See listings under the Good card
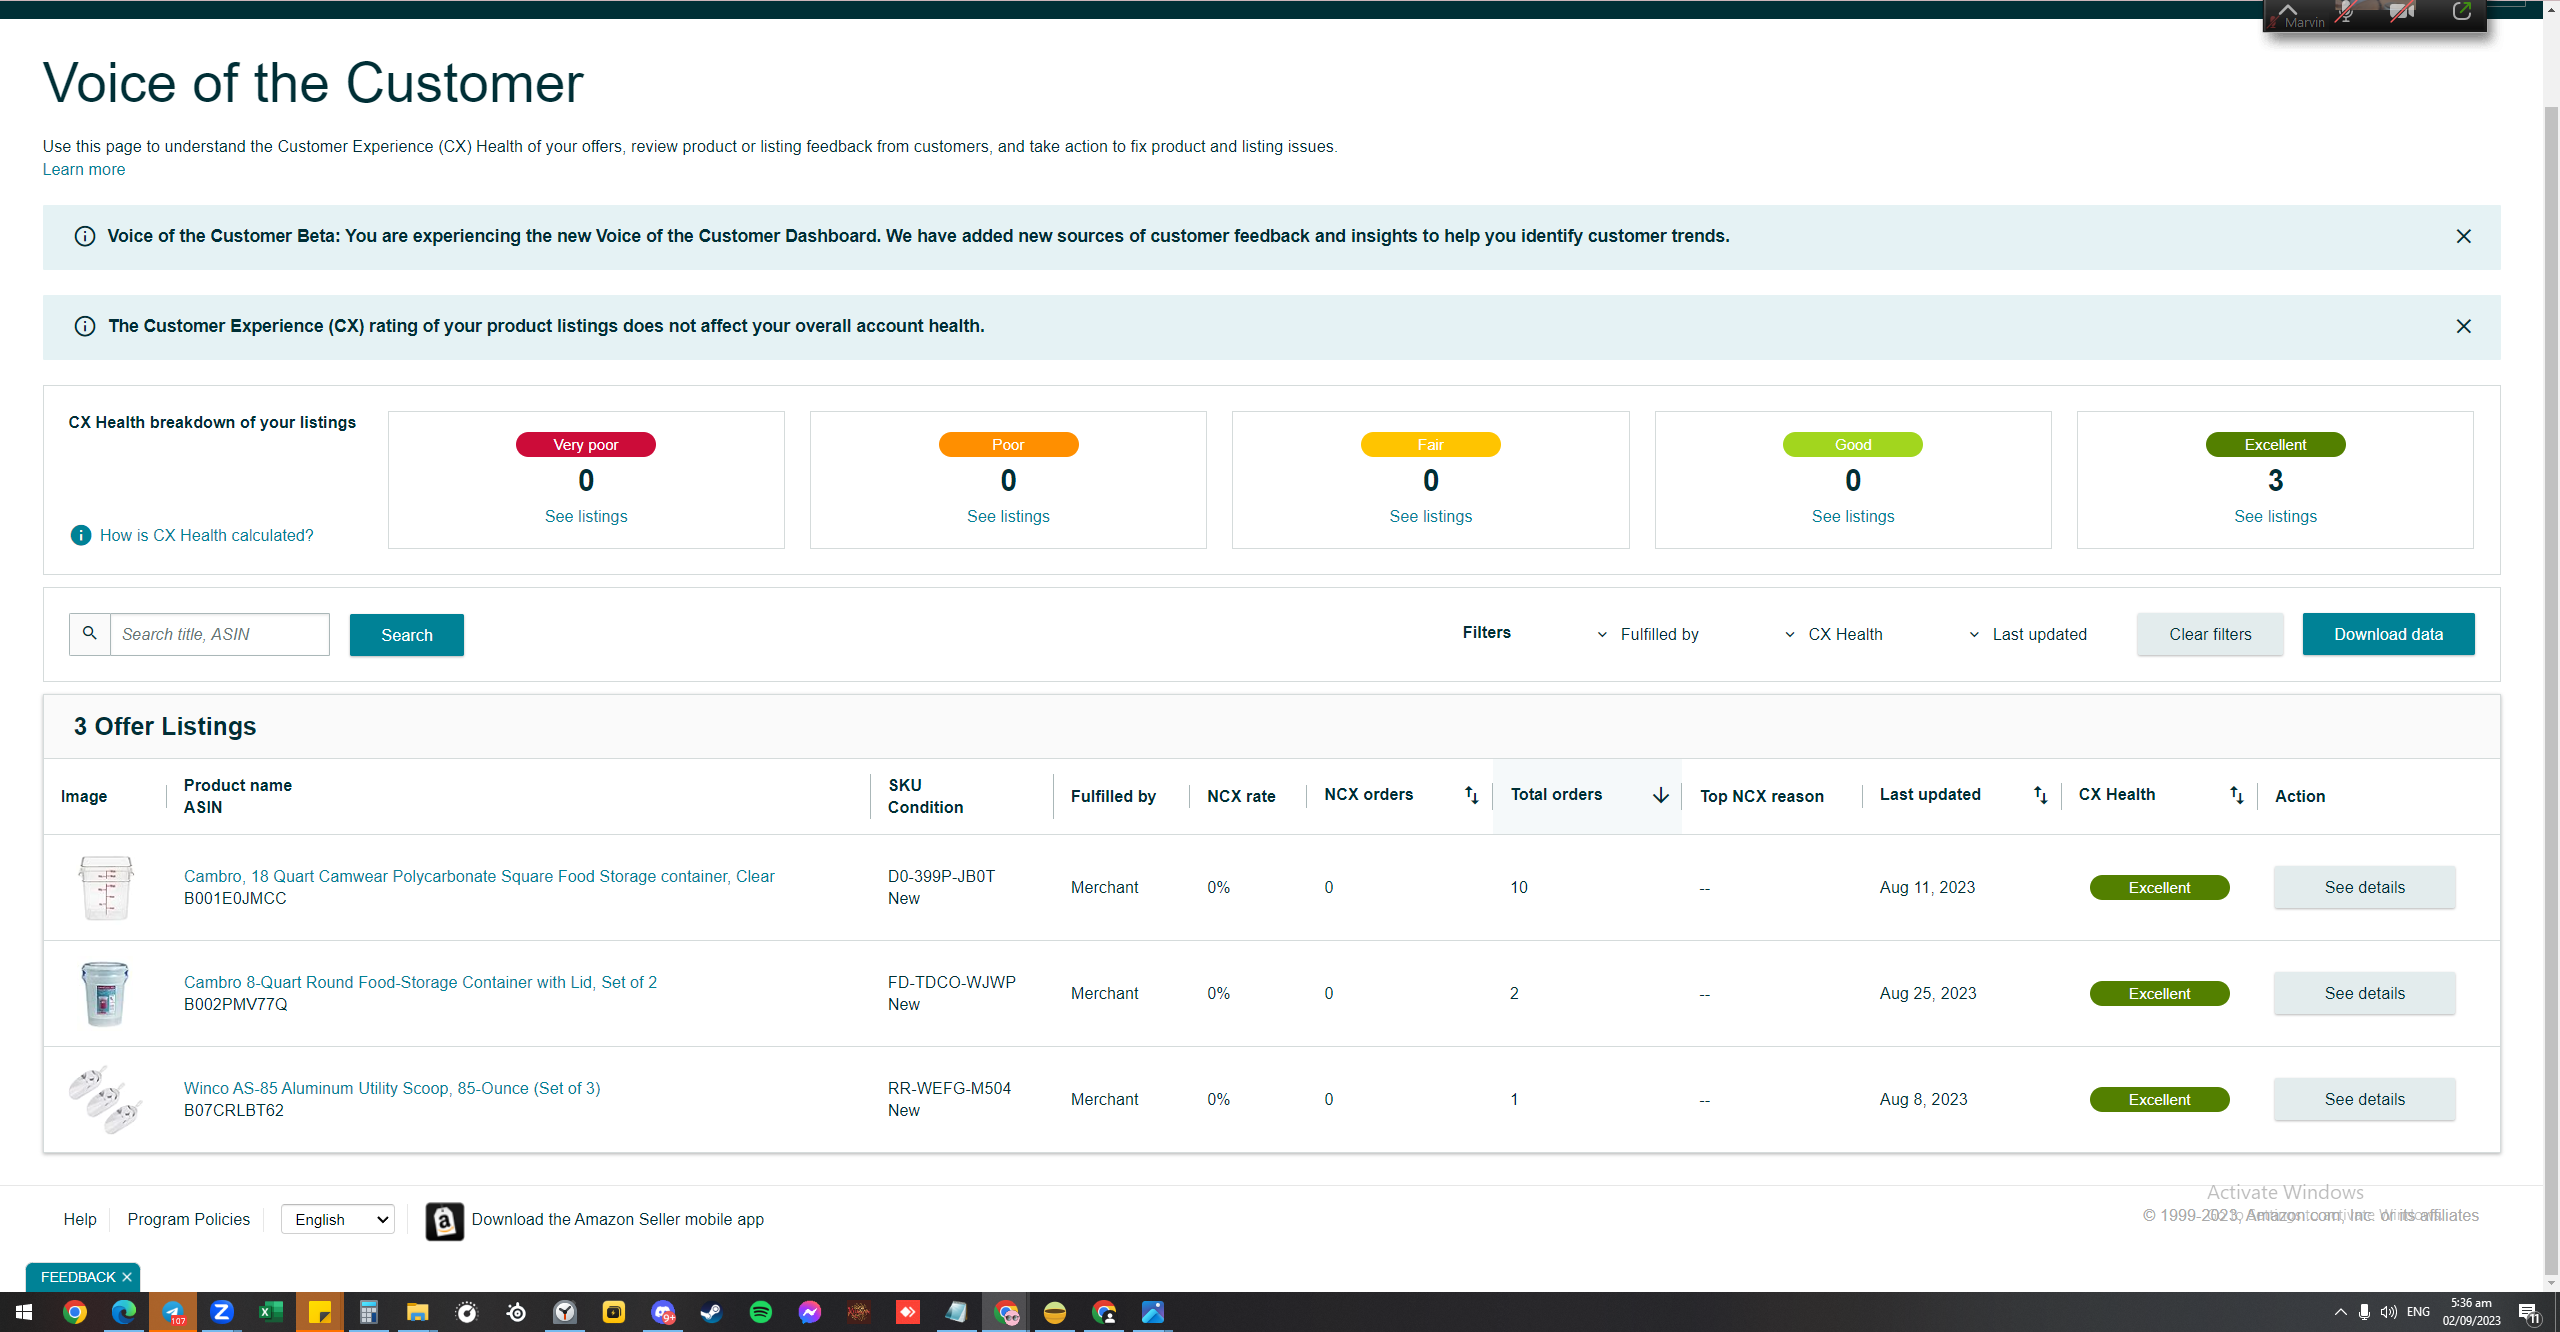Viewport: 2560px width, 1332px height. click(1853, 517)
